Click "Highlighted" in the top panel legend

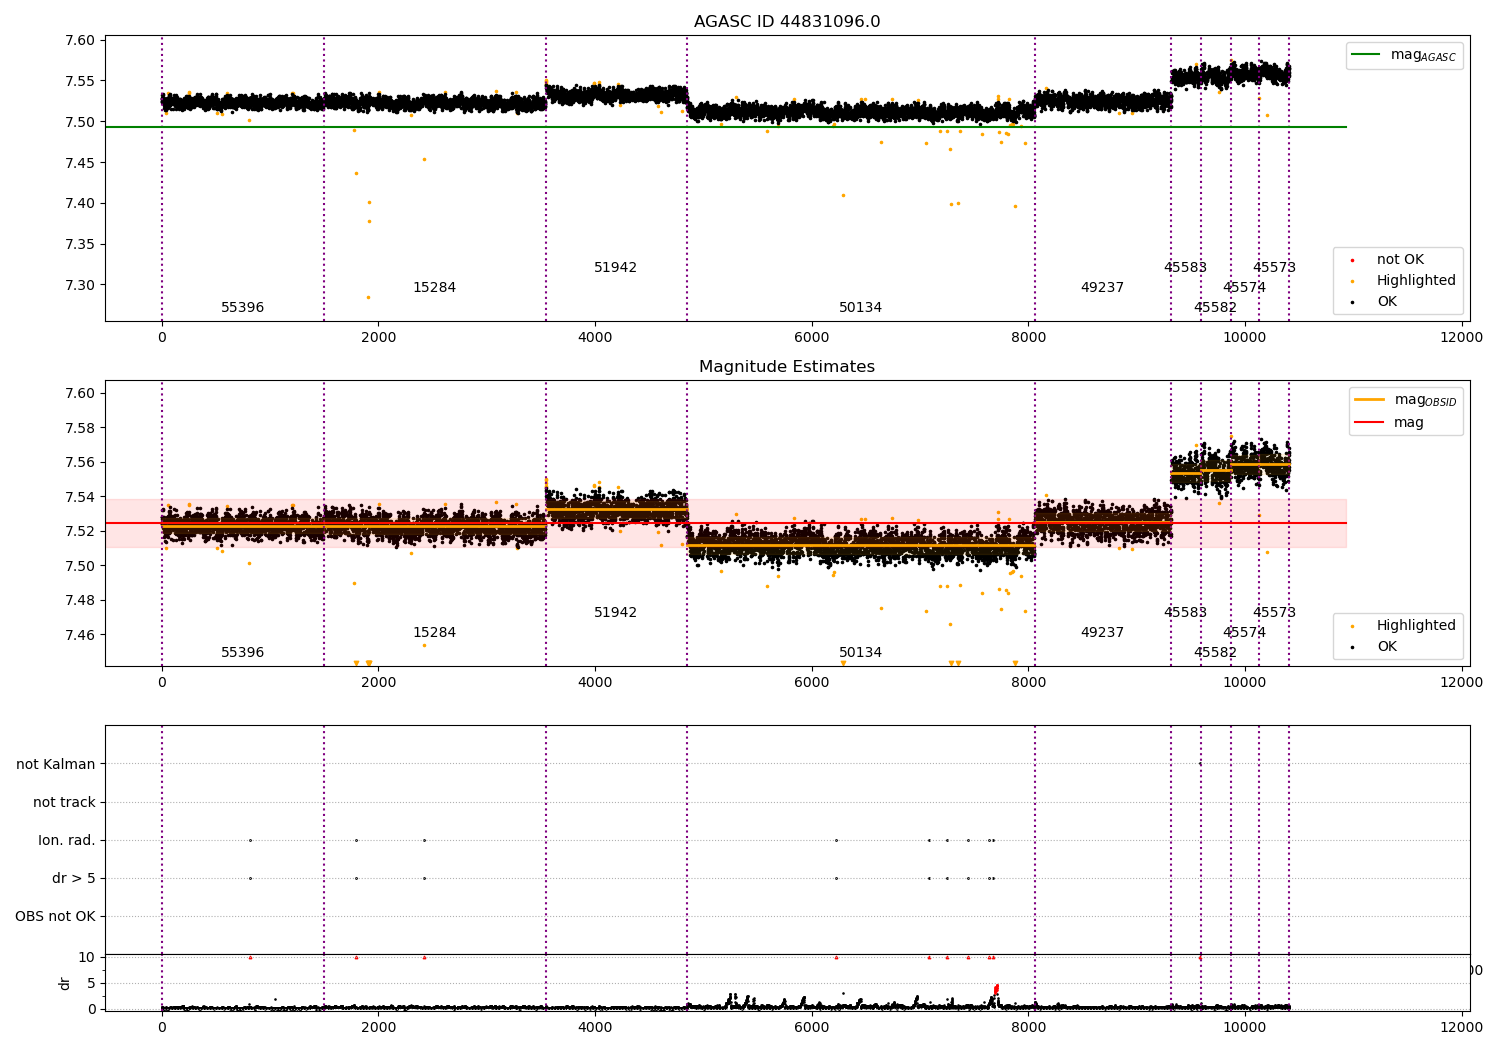(x=1416, y=281)
